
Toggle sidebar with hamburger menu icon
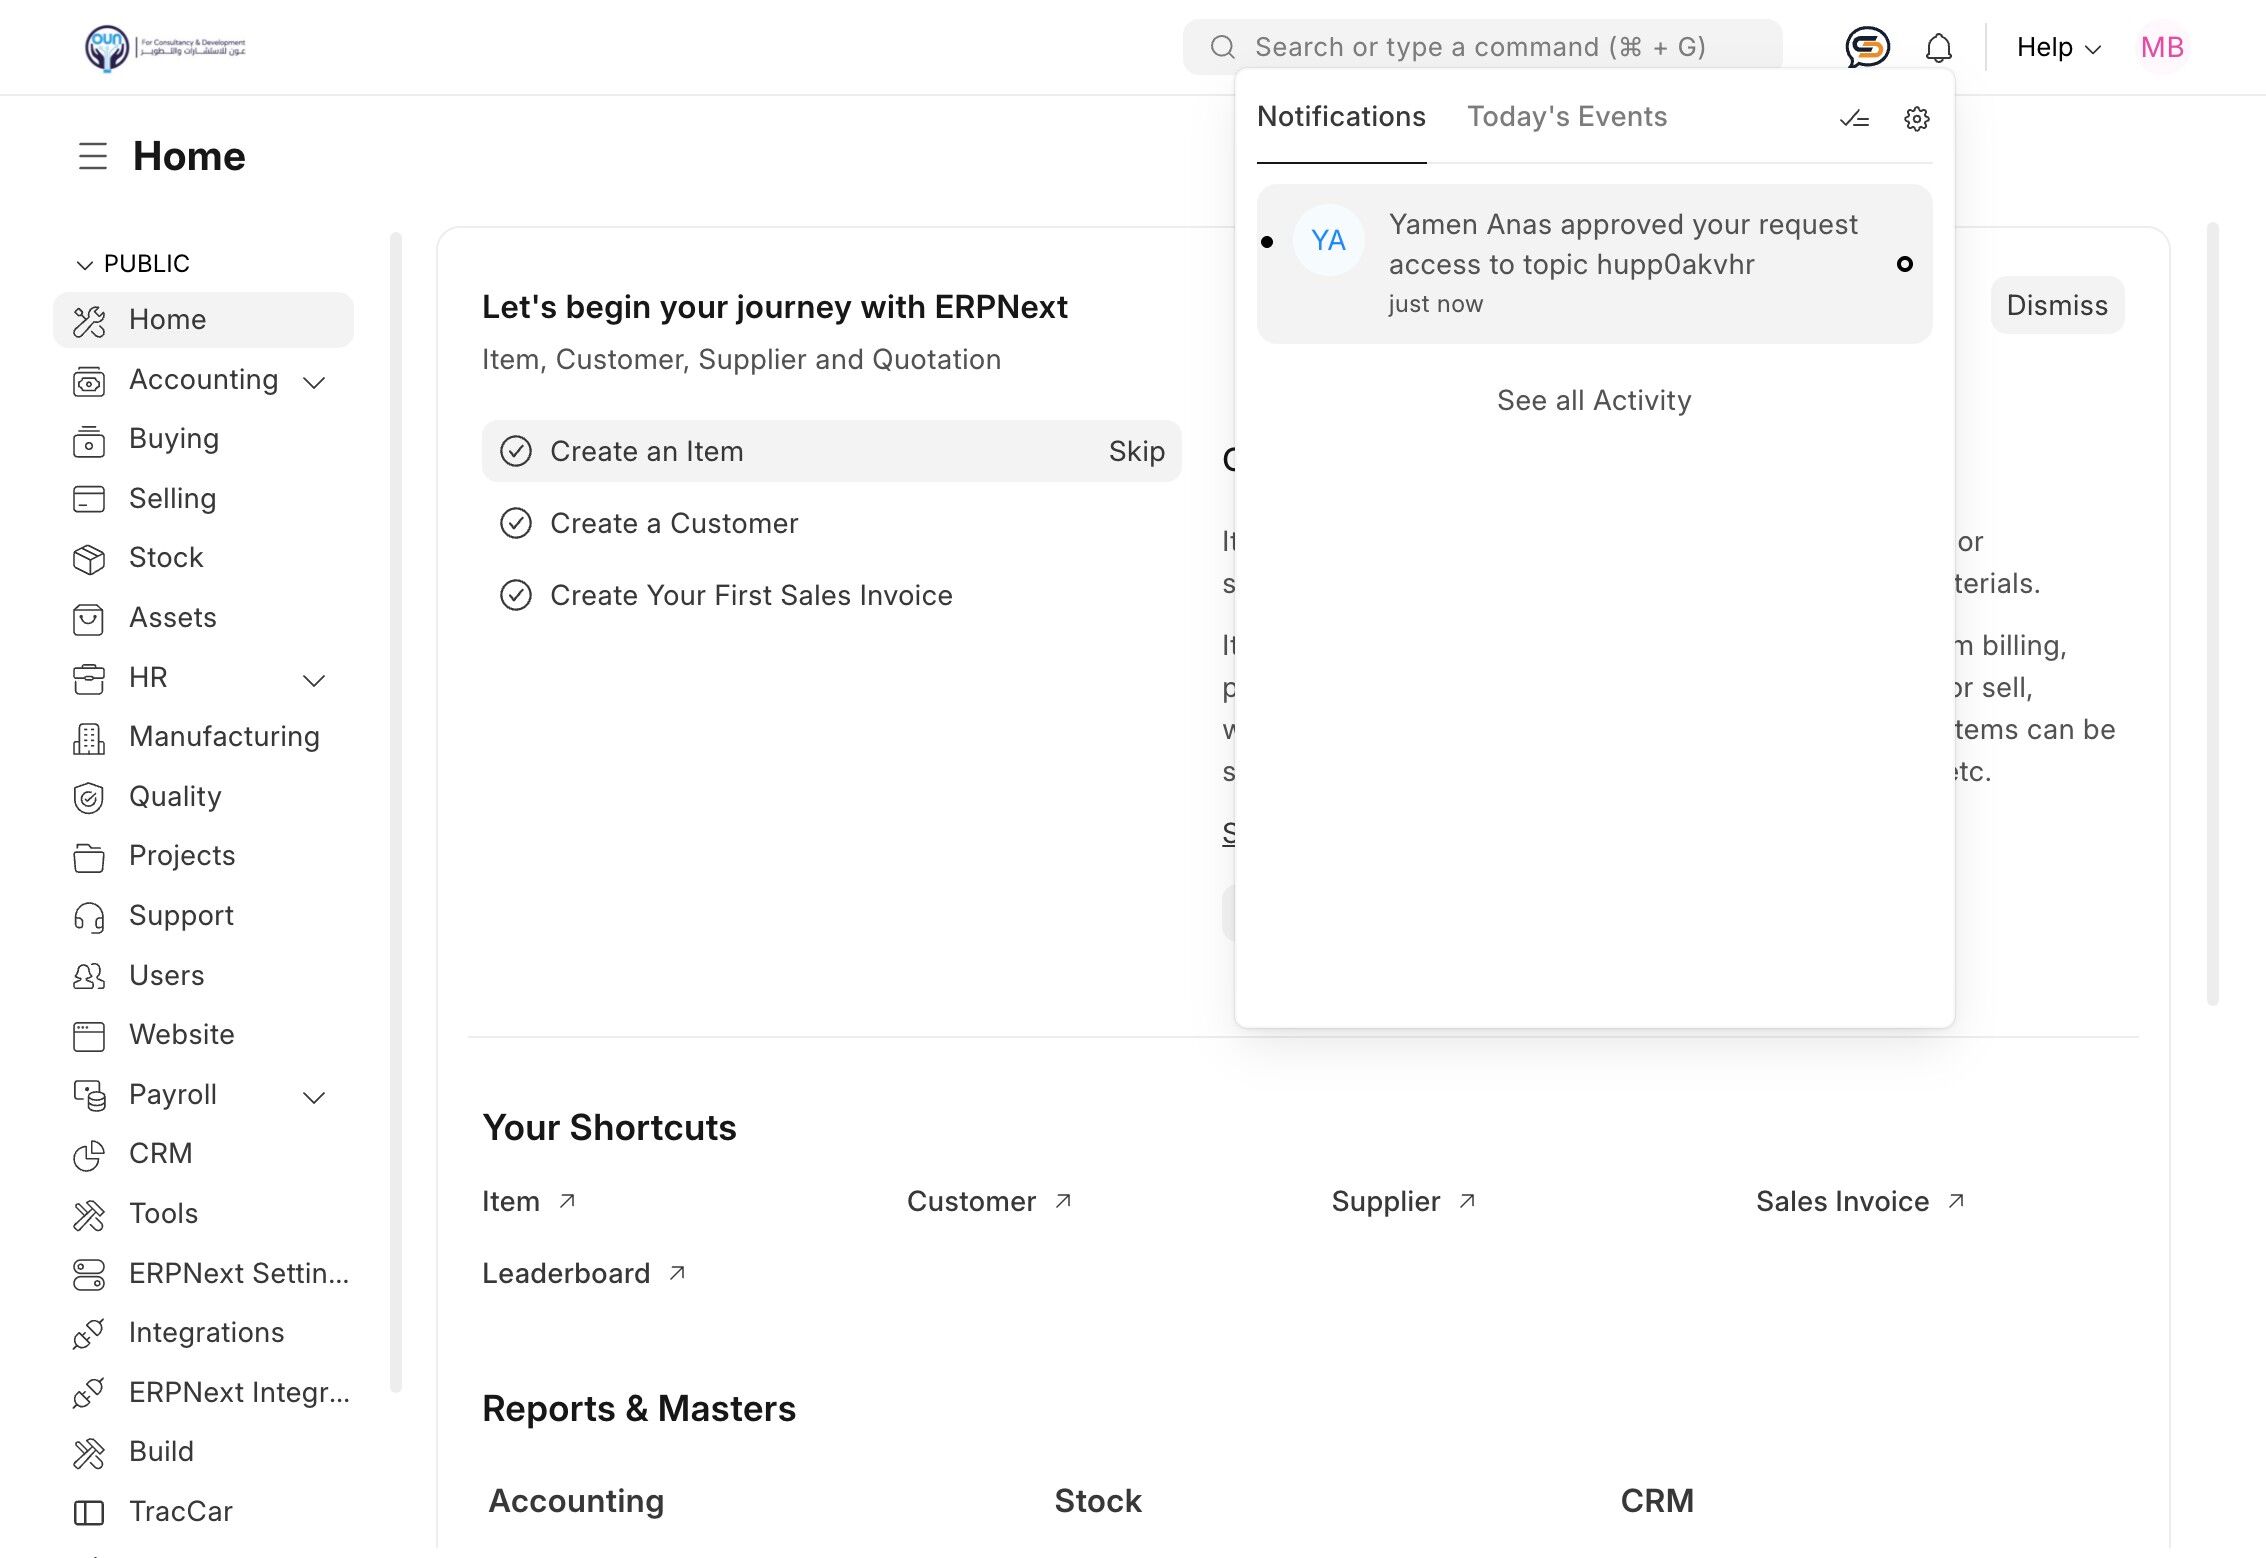click(93, 156)
